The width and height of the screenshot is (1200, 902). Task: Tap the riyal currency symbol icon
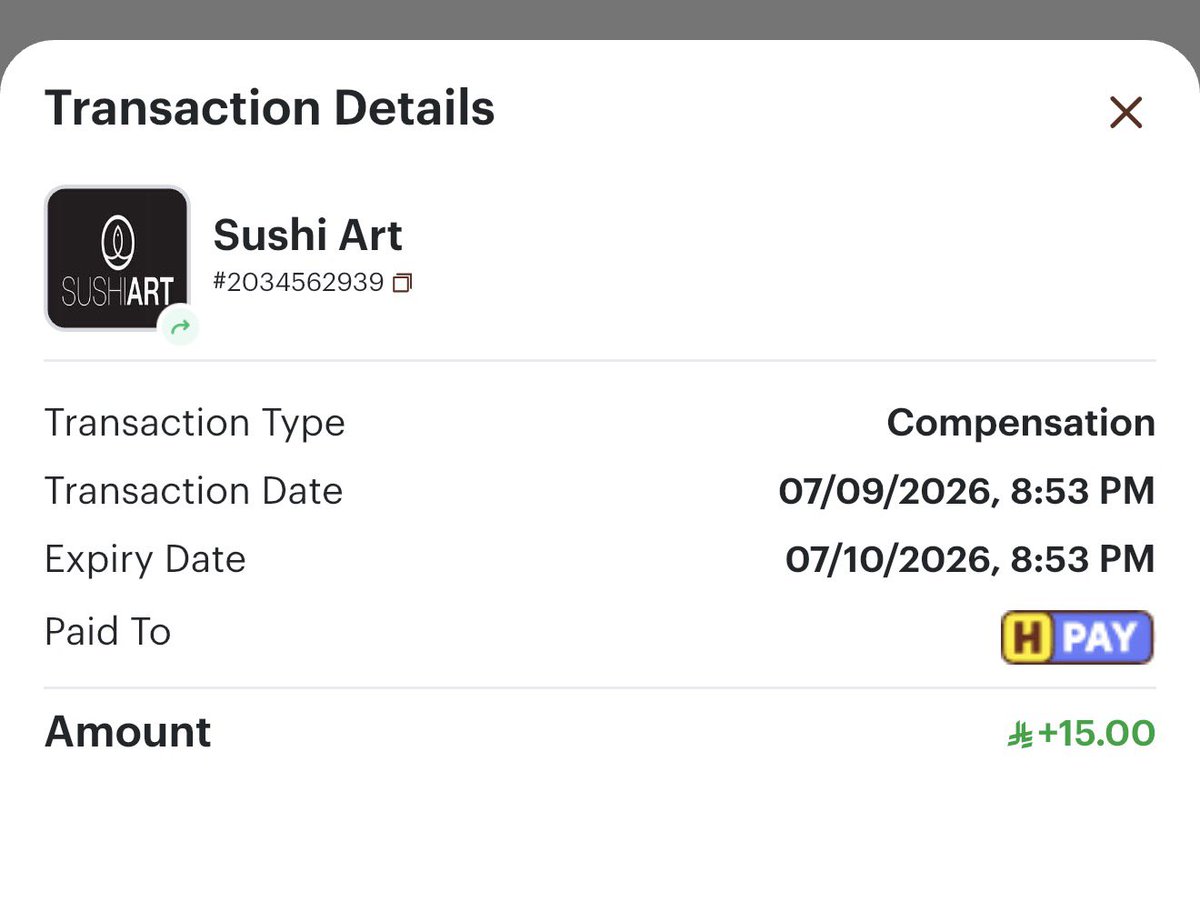(x=1020, y=735)
